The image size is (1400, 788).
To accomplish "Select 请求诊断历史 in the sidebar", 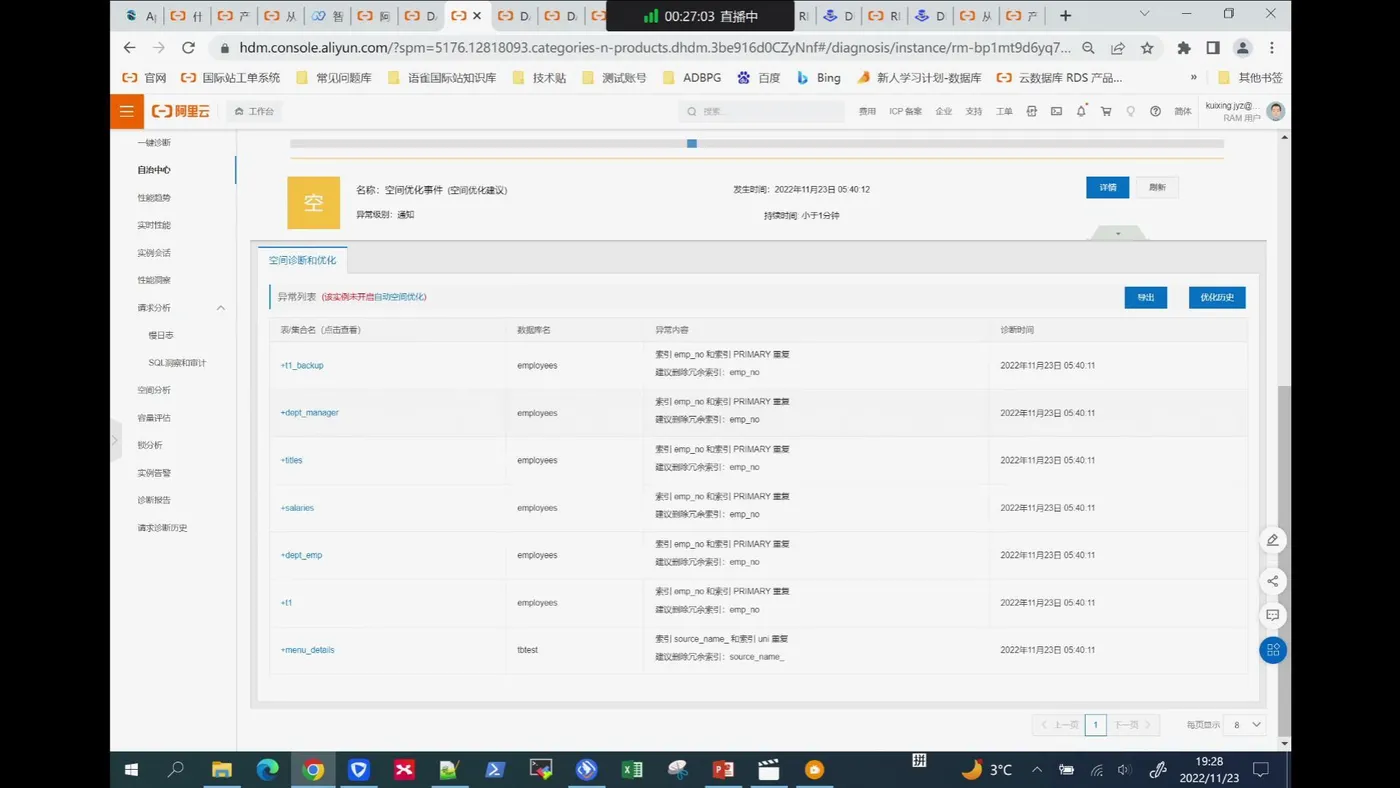I will click(x=162, y=527).
